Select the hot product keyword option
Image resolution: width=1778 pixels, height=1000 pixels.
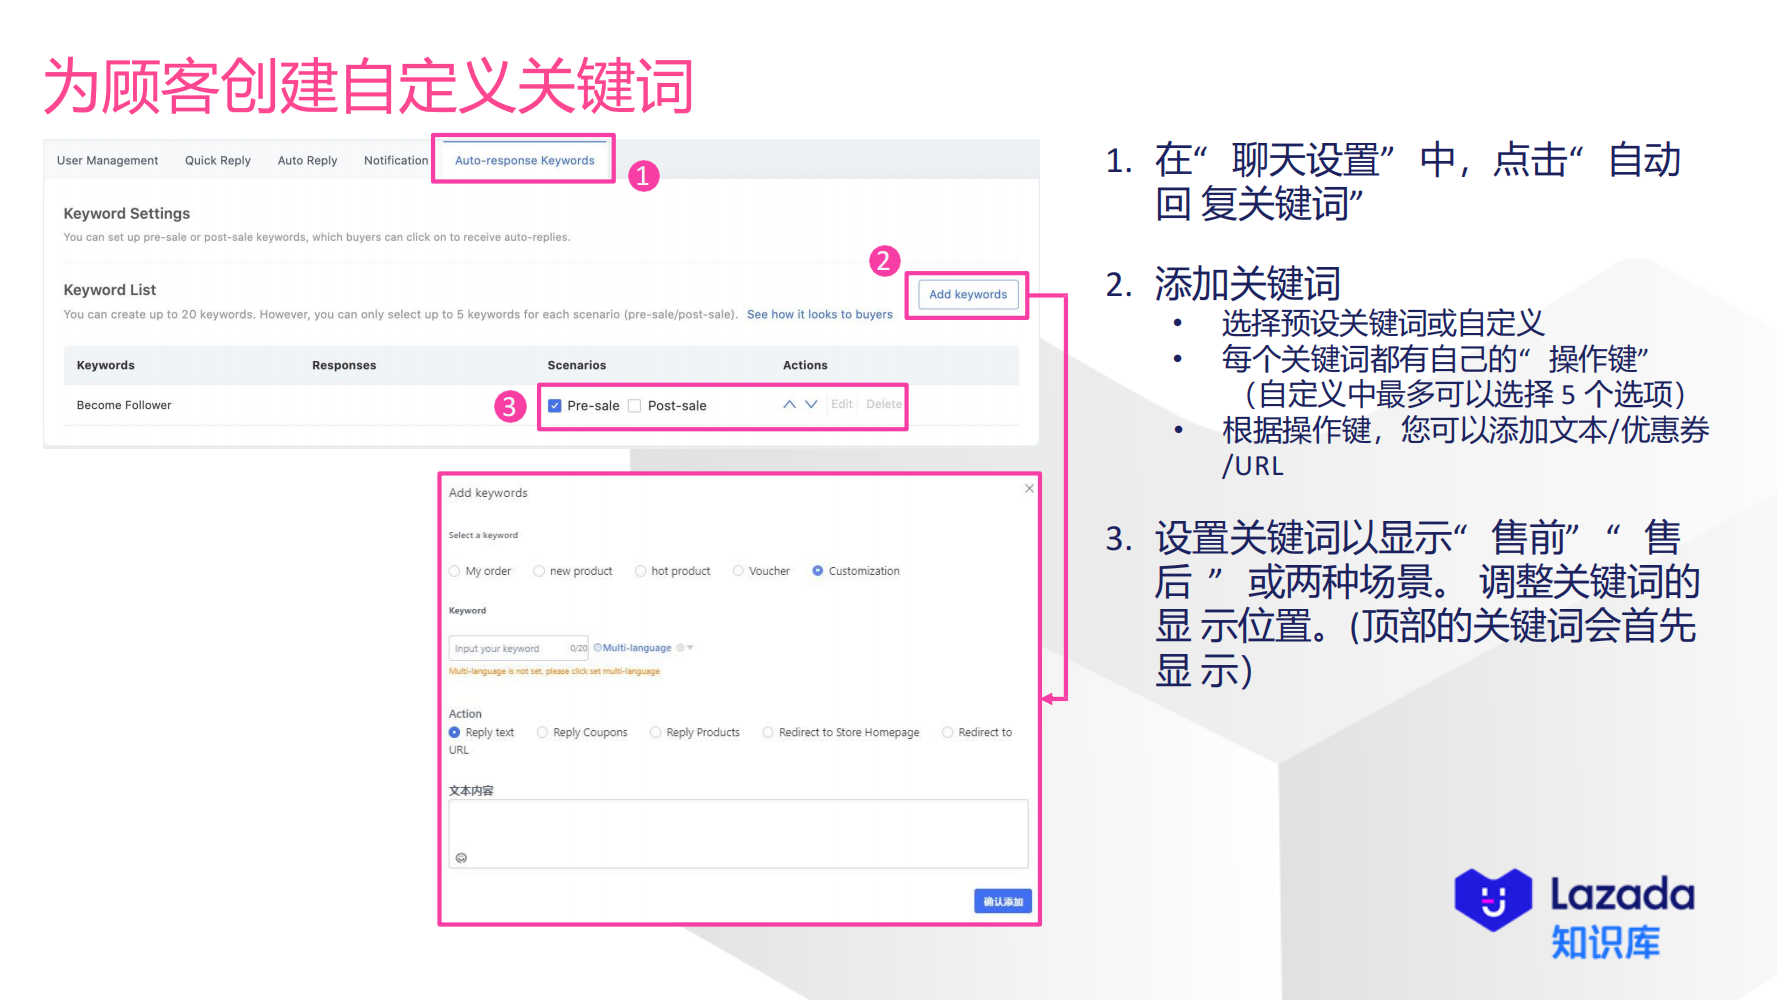coord(640,570)
